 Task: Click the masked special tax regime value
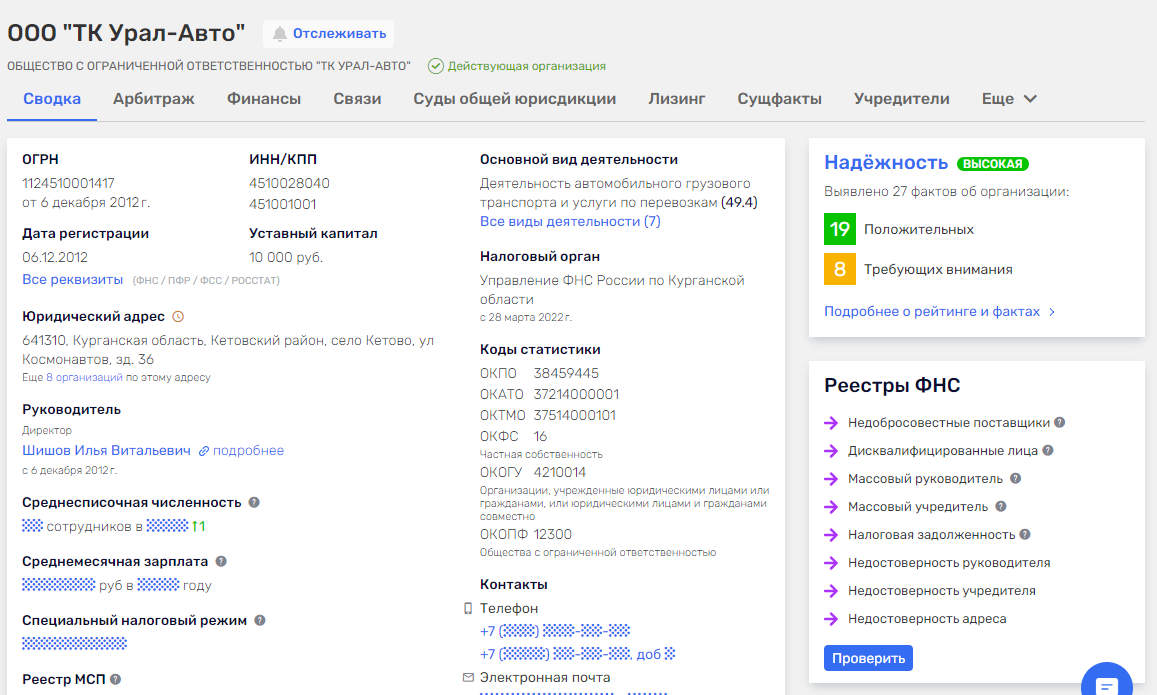[75, 643]
